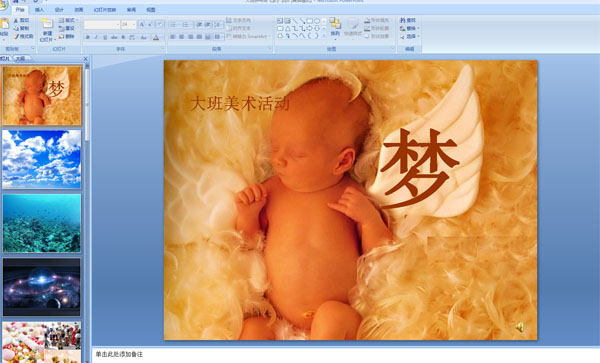600x363 pixels.
Task: Switch to the Insert ribbon tab
Action: pyautogui.click(x=39, y=10)
